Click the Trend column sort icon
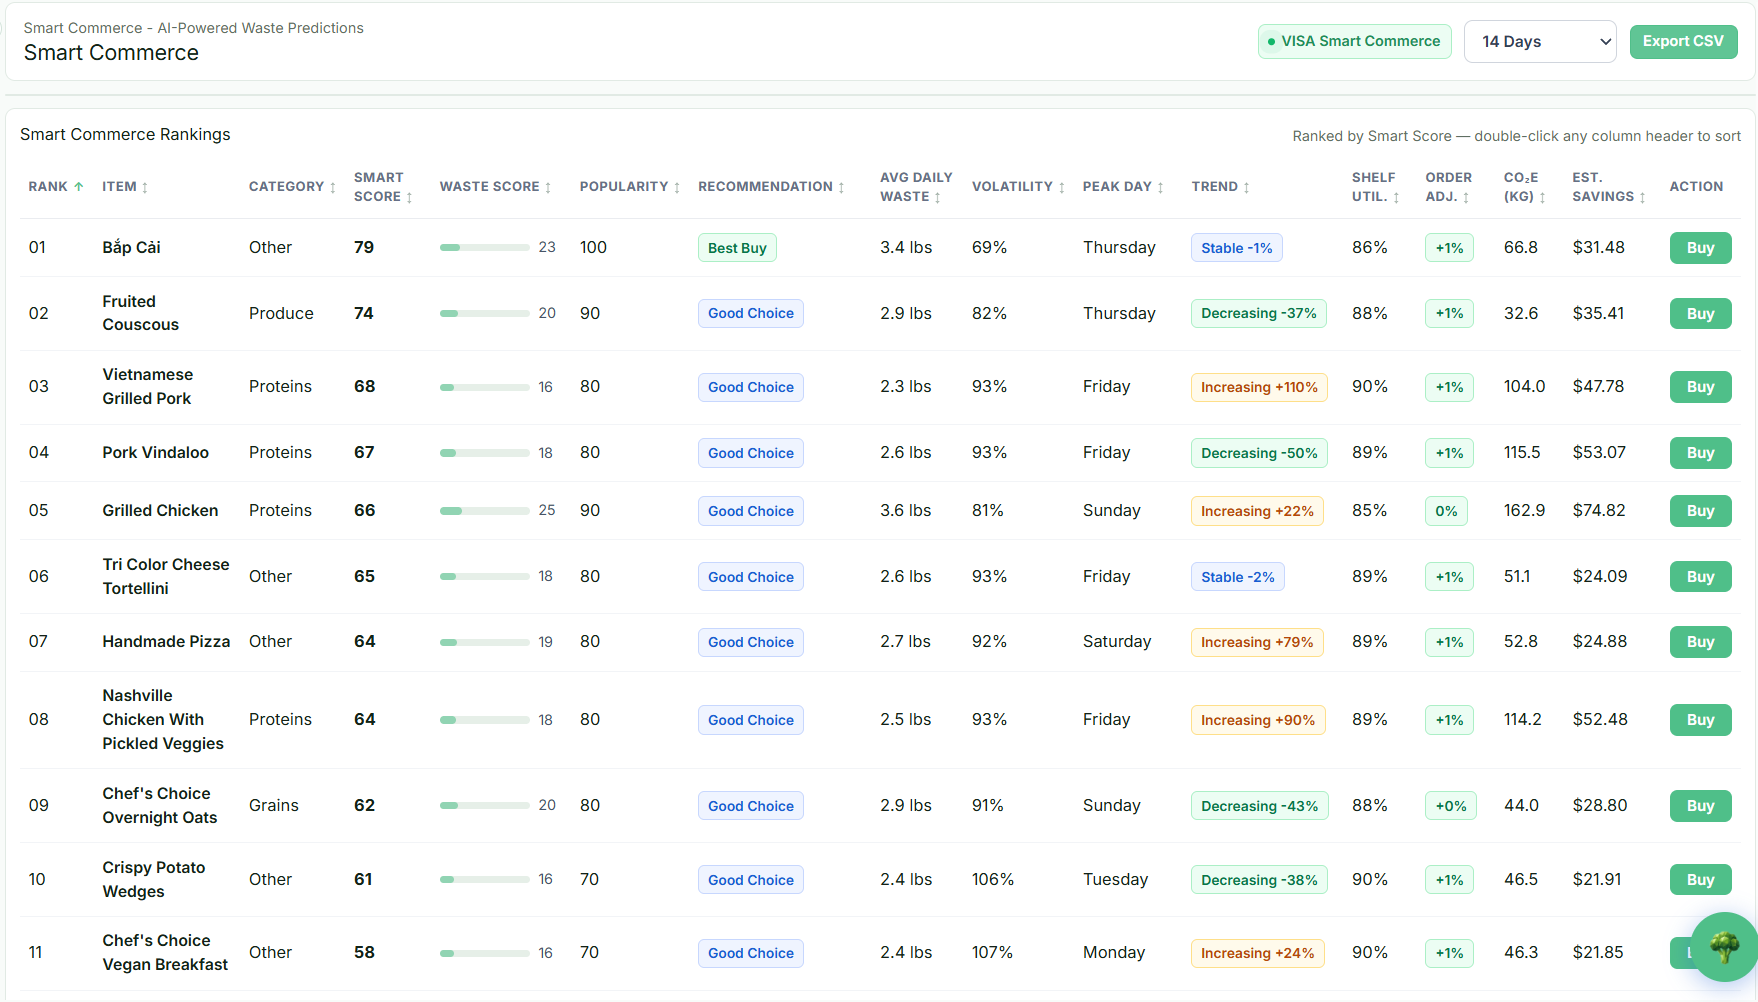This screenshot has height=1002, width=1758. [1247, 188]
